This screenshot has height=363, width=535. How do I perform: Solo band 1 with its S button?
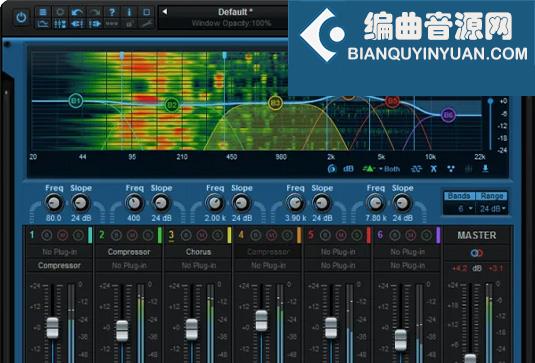[x=78, y=235]
